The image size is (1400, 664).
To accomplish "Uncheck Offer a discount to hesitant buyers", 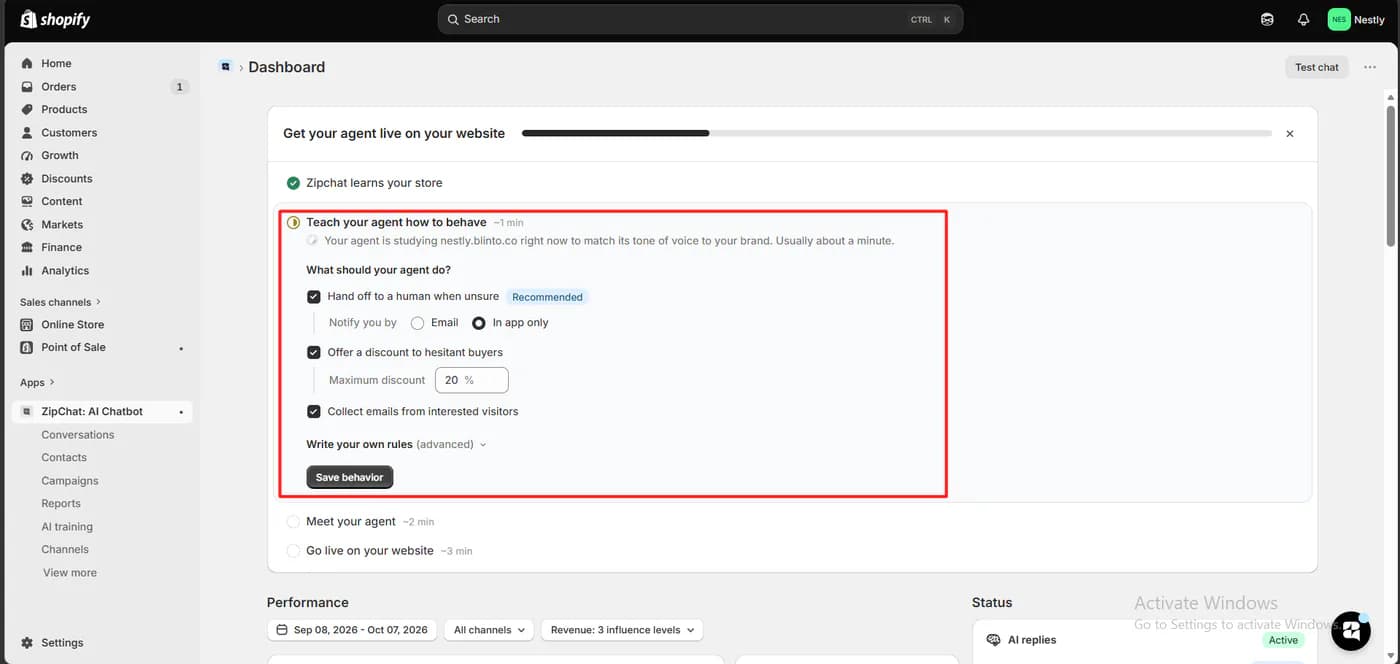I will point(314,352).
